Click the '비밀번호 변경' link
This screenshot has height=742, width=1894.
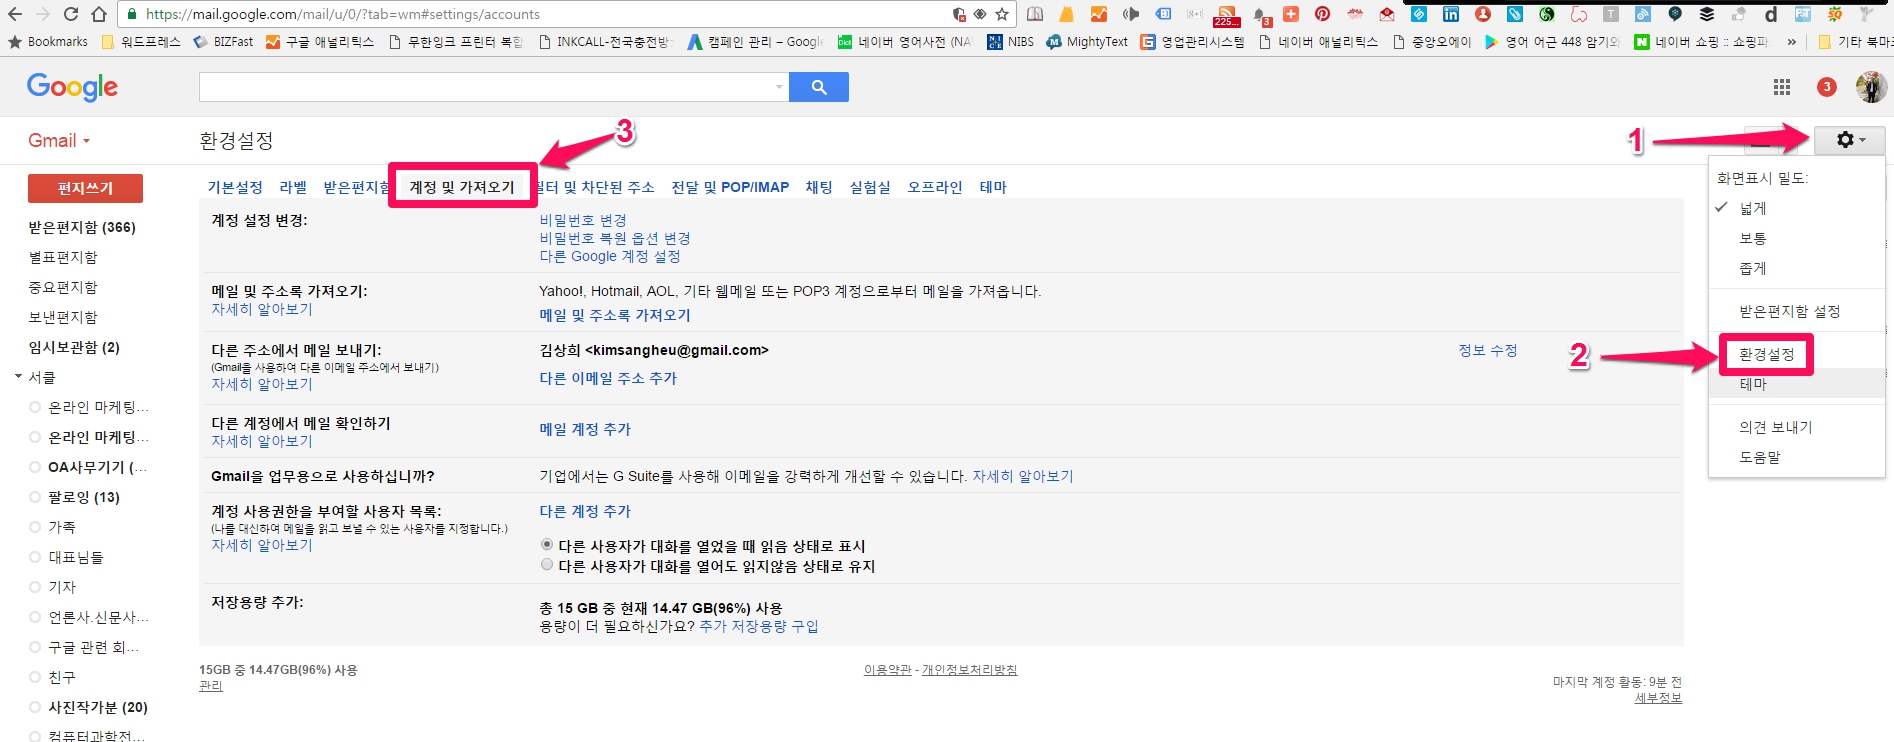pos(583,220)
